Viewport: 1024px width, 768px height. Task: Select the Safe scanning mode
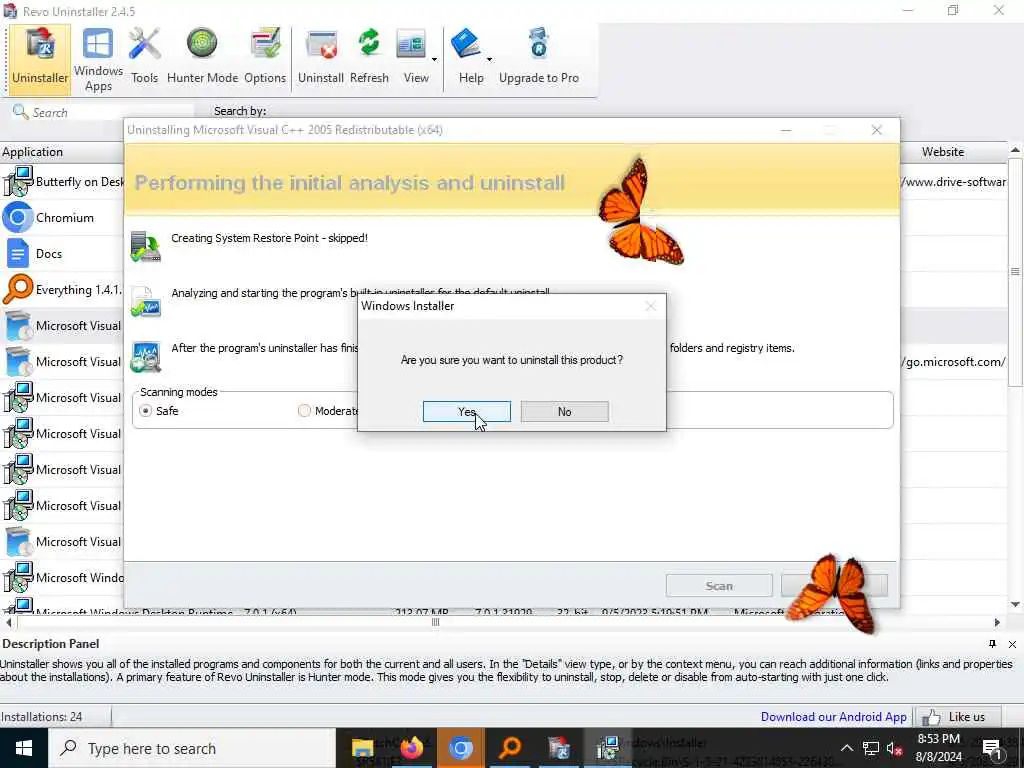pyautogui.click(x=146, y=411)
